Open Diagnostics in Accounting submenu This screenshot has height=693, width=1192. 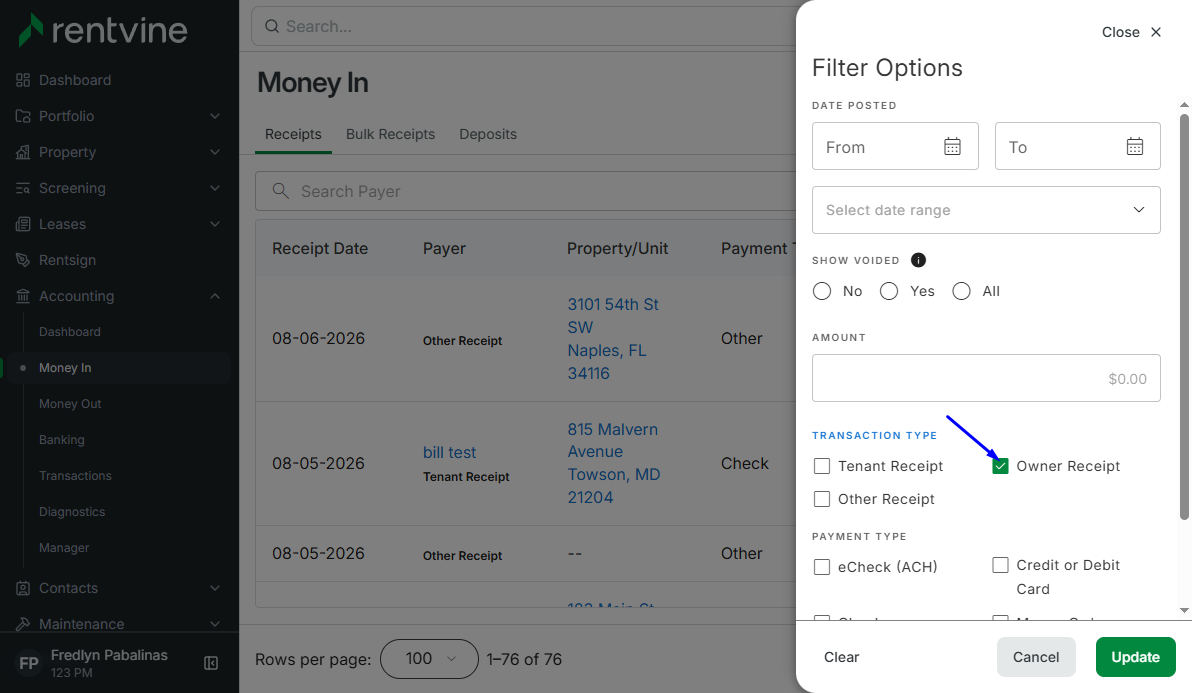tap(72, 512)
